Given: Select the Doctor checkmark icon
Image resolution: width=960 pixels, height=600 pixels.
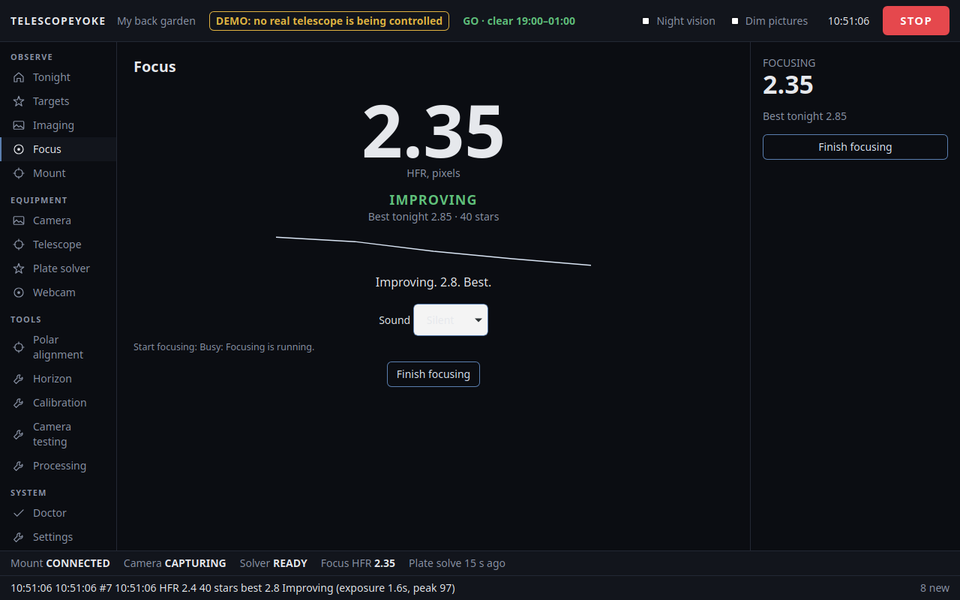Looking at the screenshot, I should tap(19, 513).
